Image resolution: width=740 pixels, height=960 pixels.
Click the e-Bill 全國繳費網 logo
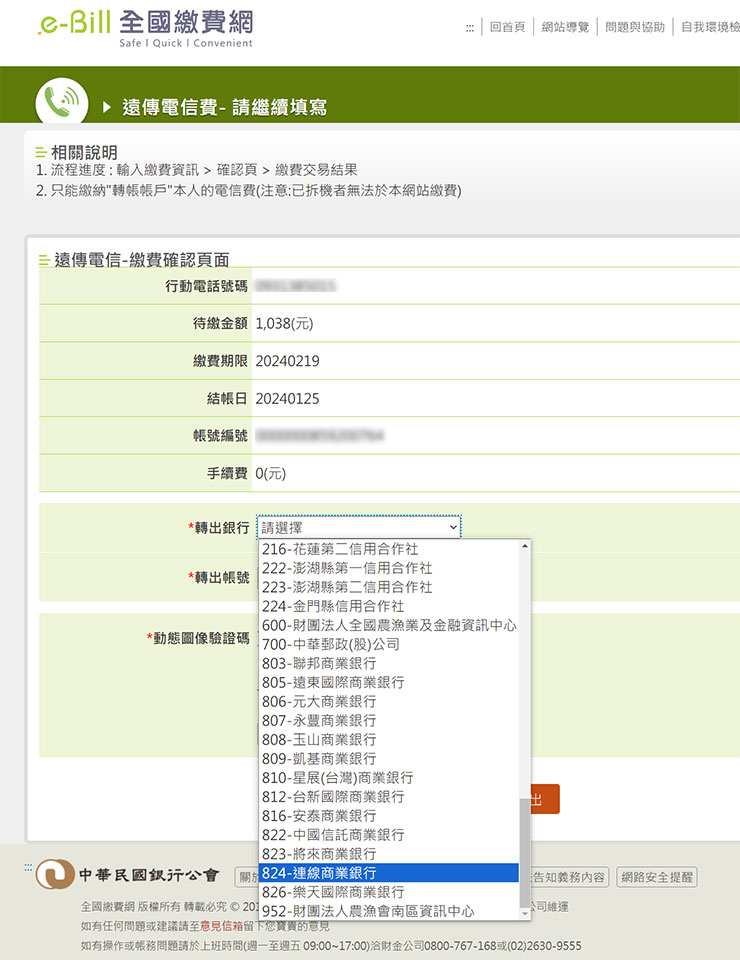click(x=146, y=29)
